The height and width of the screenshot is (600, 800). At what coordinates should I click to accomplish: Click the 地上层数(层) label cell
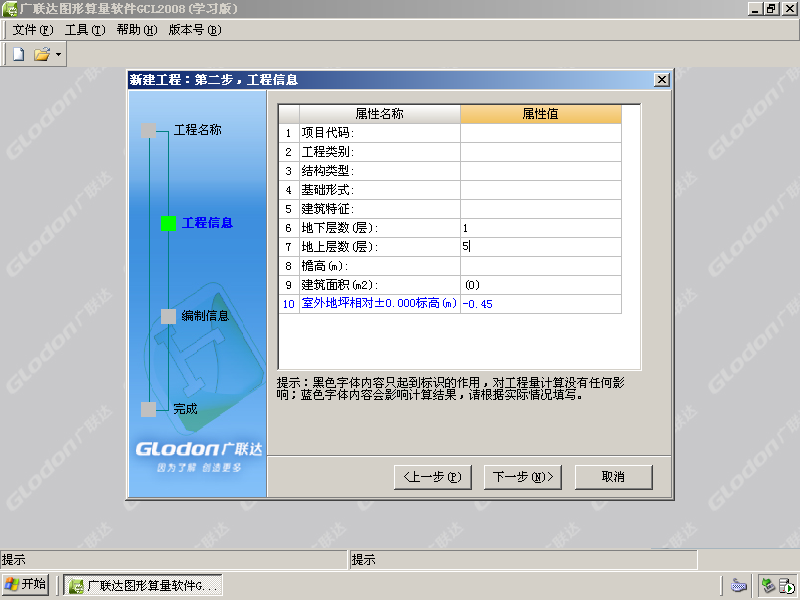[x=380, y=247]
